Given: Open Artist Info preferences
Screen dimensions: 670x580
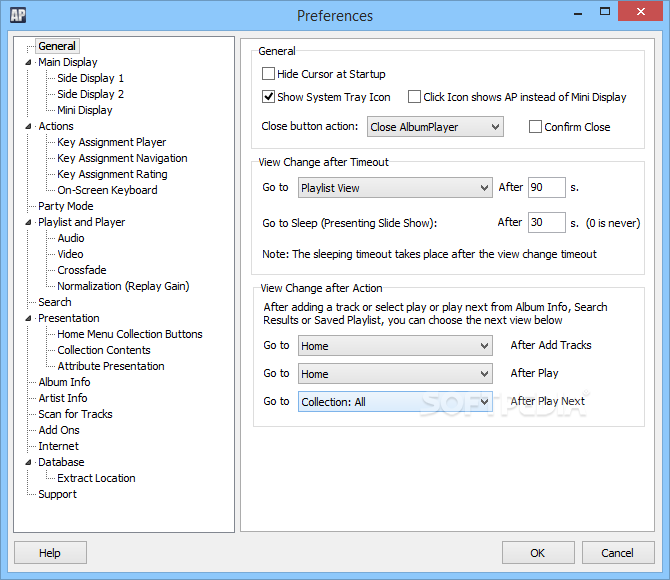Looking at the screenshot, I should tap(63, 398).
